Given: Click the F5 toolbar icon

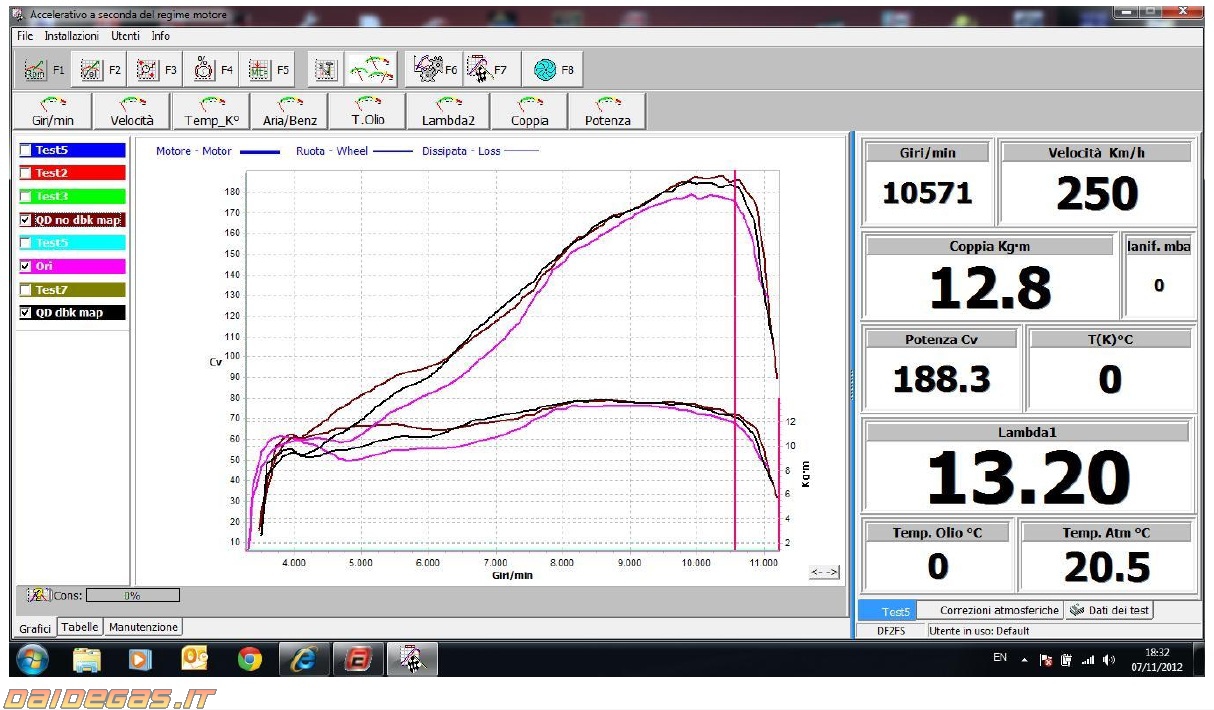Looking at the screenshot, I should 268,70.
